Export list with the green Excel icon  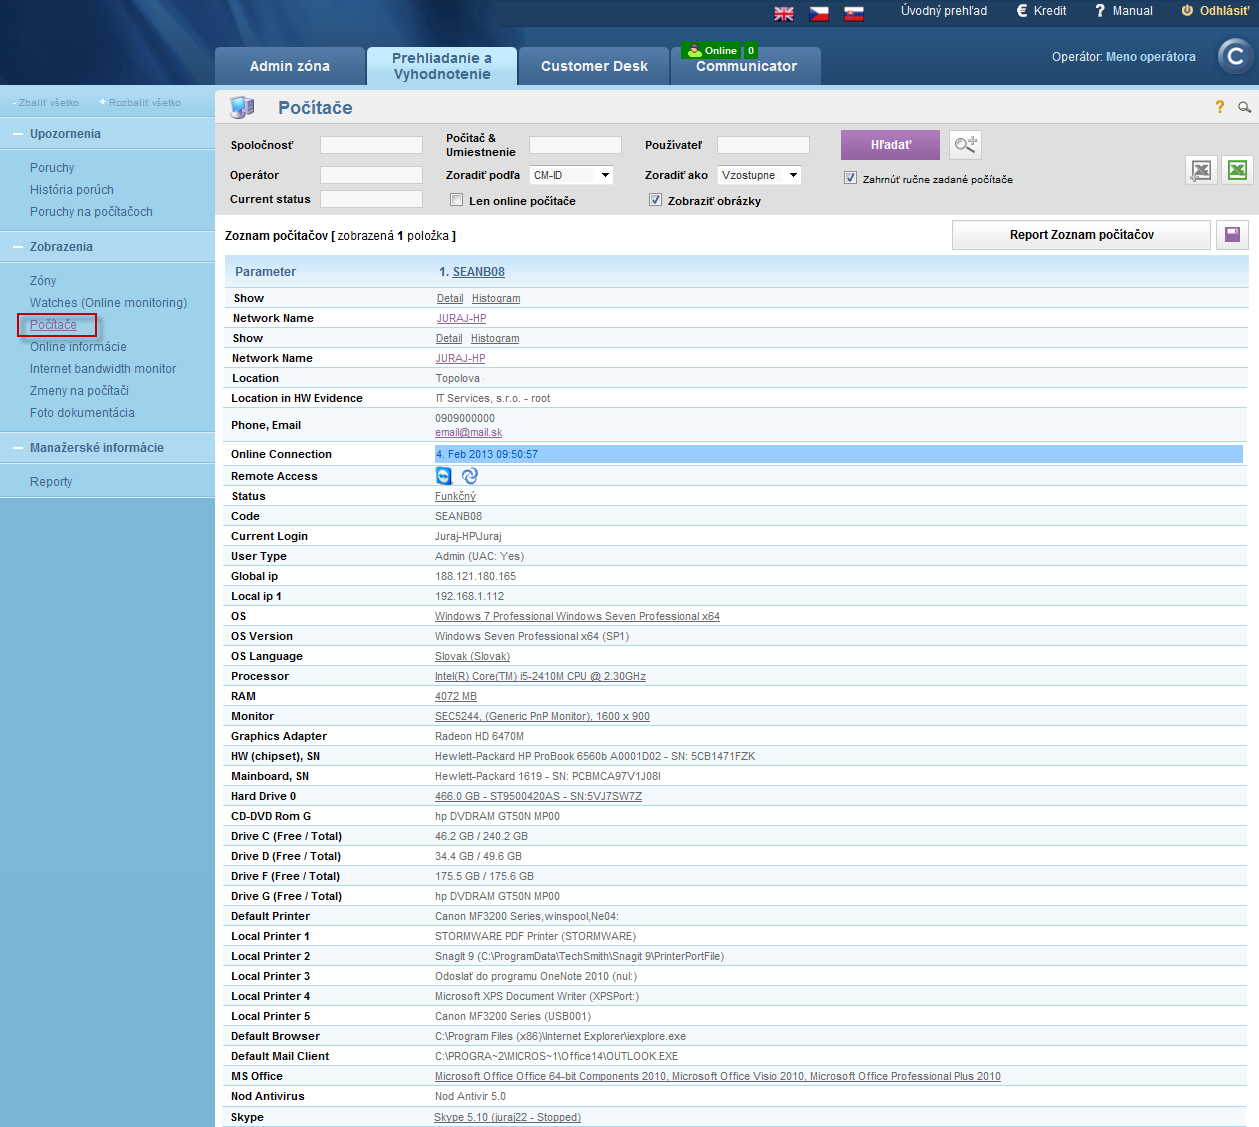tap(1237, 170)
